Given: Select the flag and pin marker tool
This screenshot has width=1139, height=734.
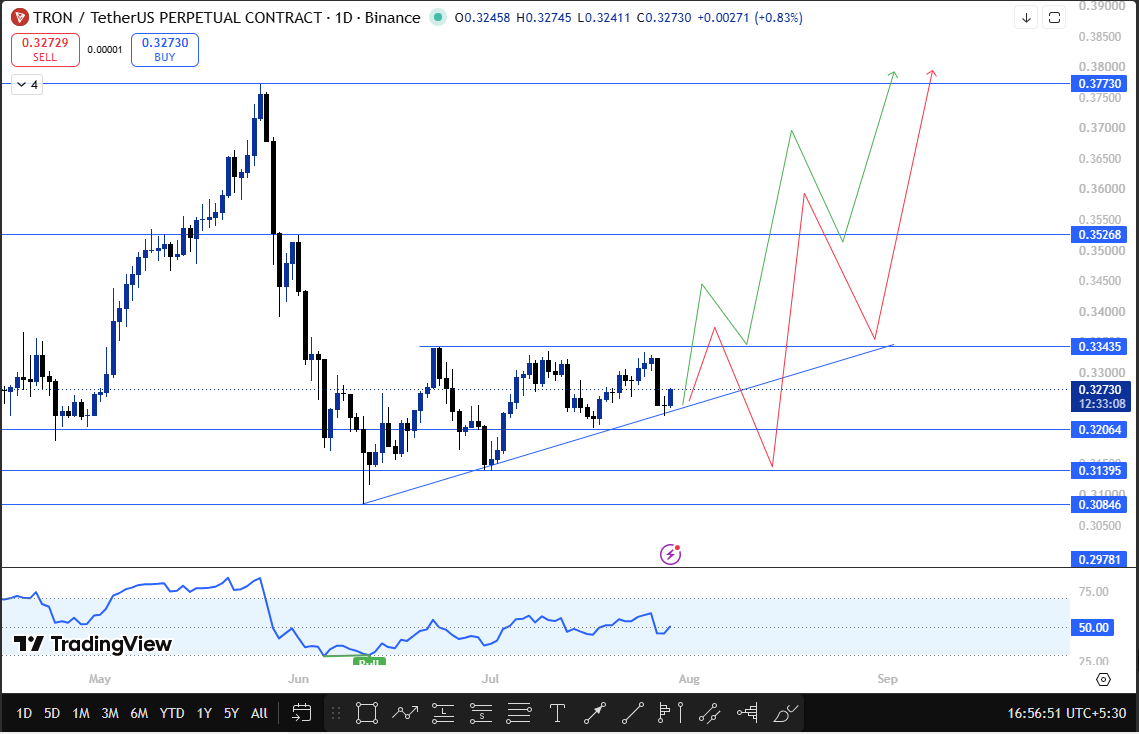Looking at the screenshot, I should coord(670,713).
